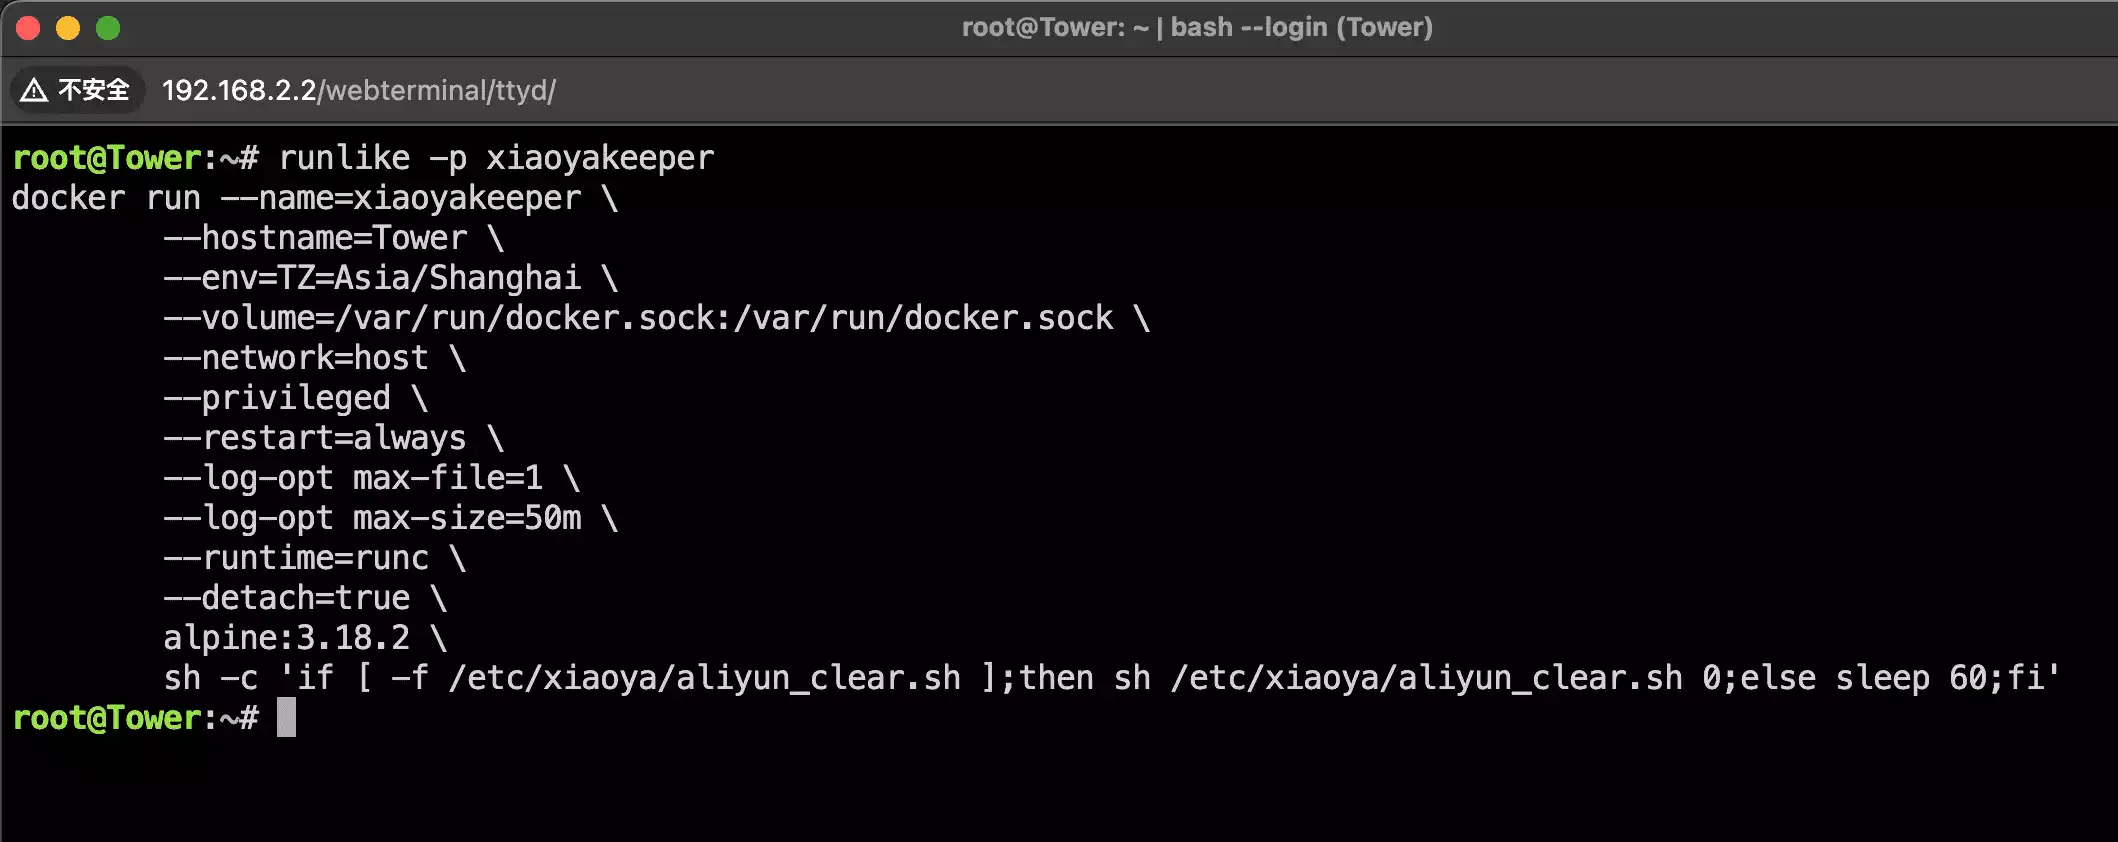Click the 'alpine:3.18.2' image name text
Viewport: 2118px width, 842px height.
click(287, 638)
